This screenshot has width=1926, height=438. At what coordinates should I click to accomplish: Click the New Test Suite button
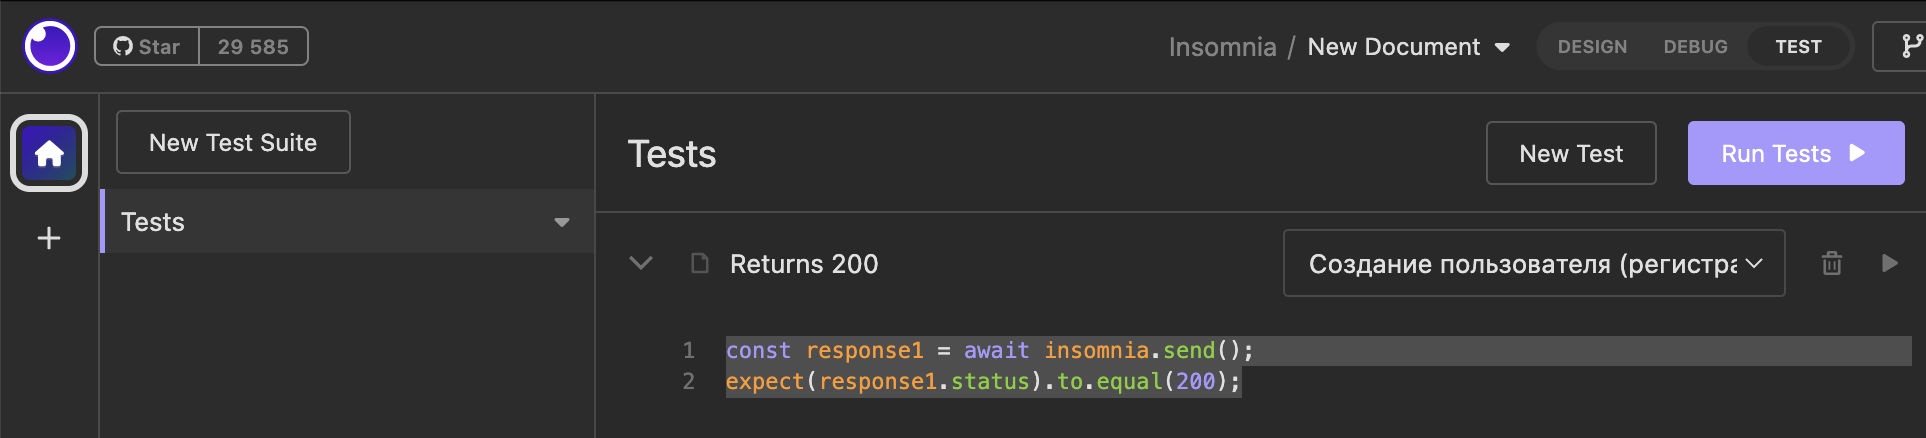pos(233,142)
